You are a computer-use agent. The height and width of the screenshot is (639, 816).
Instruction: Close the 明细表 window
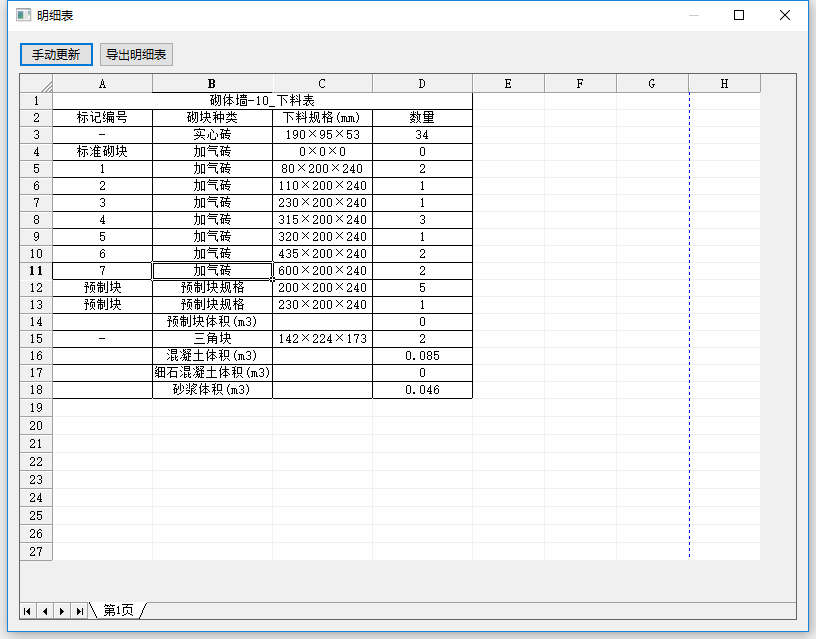(785, 15)
